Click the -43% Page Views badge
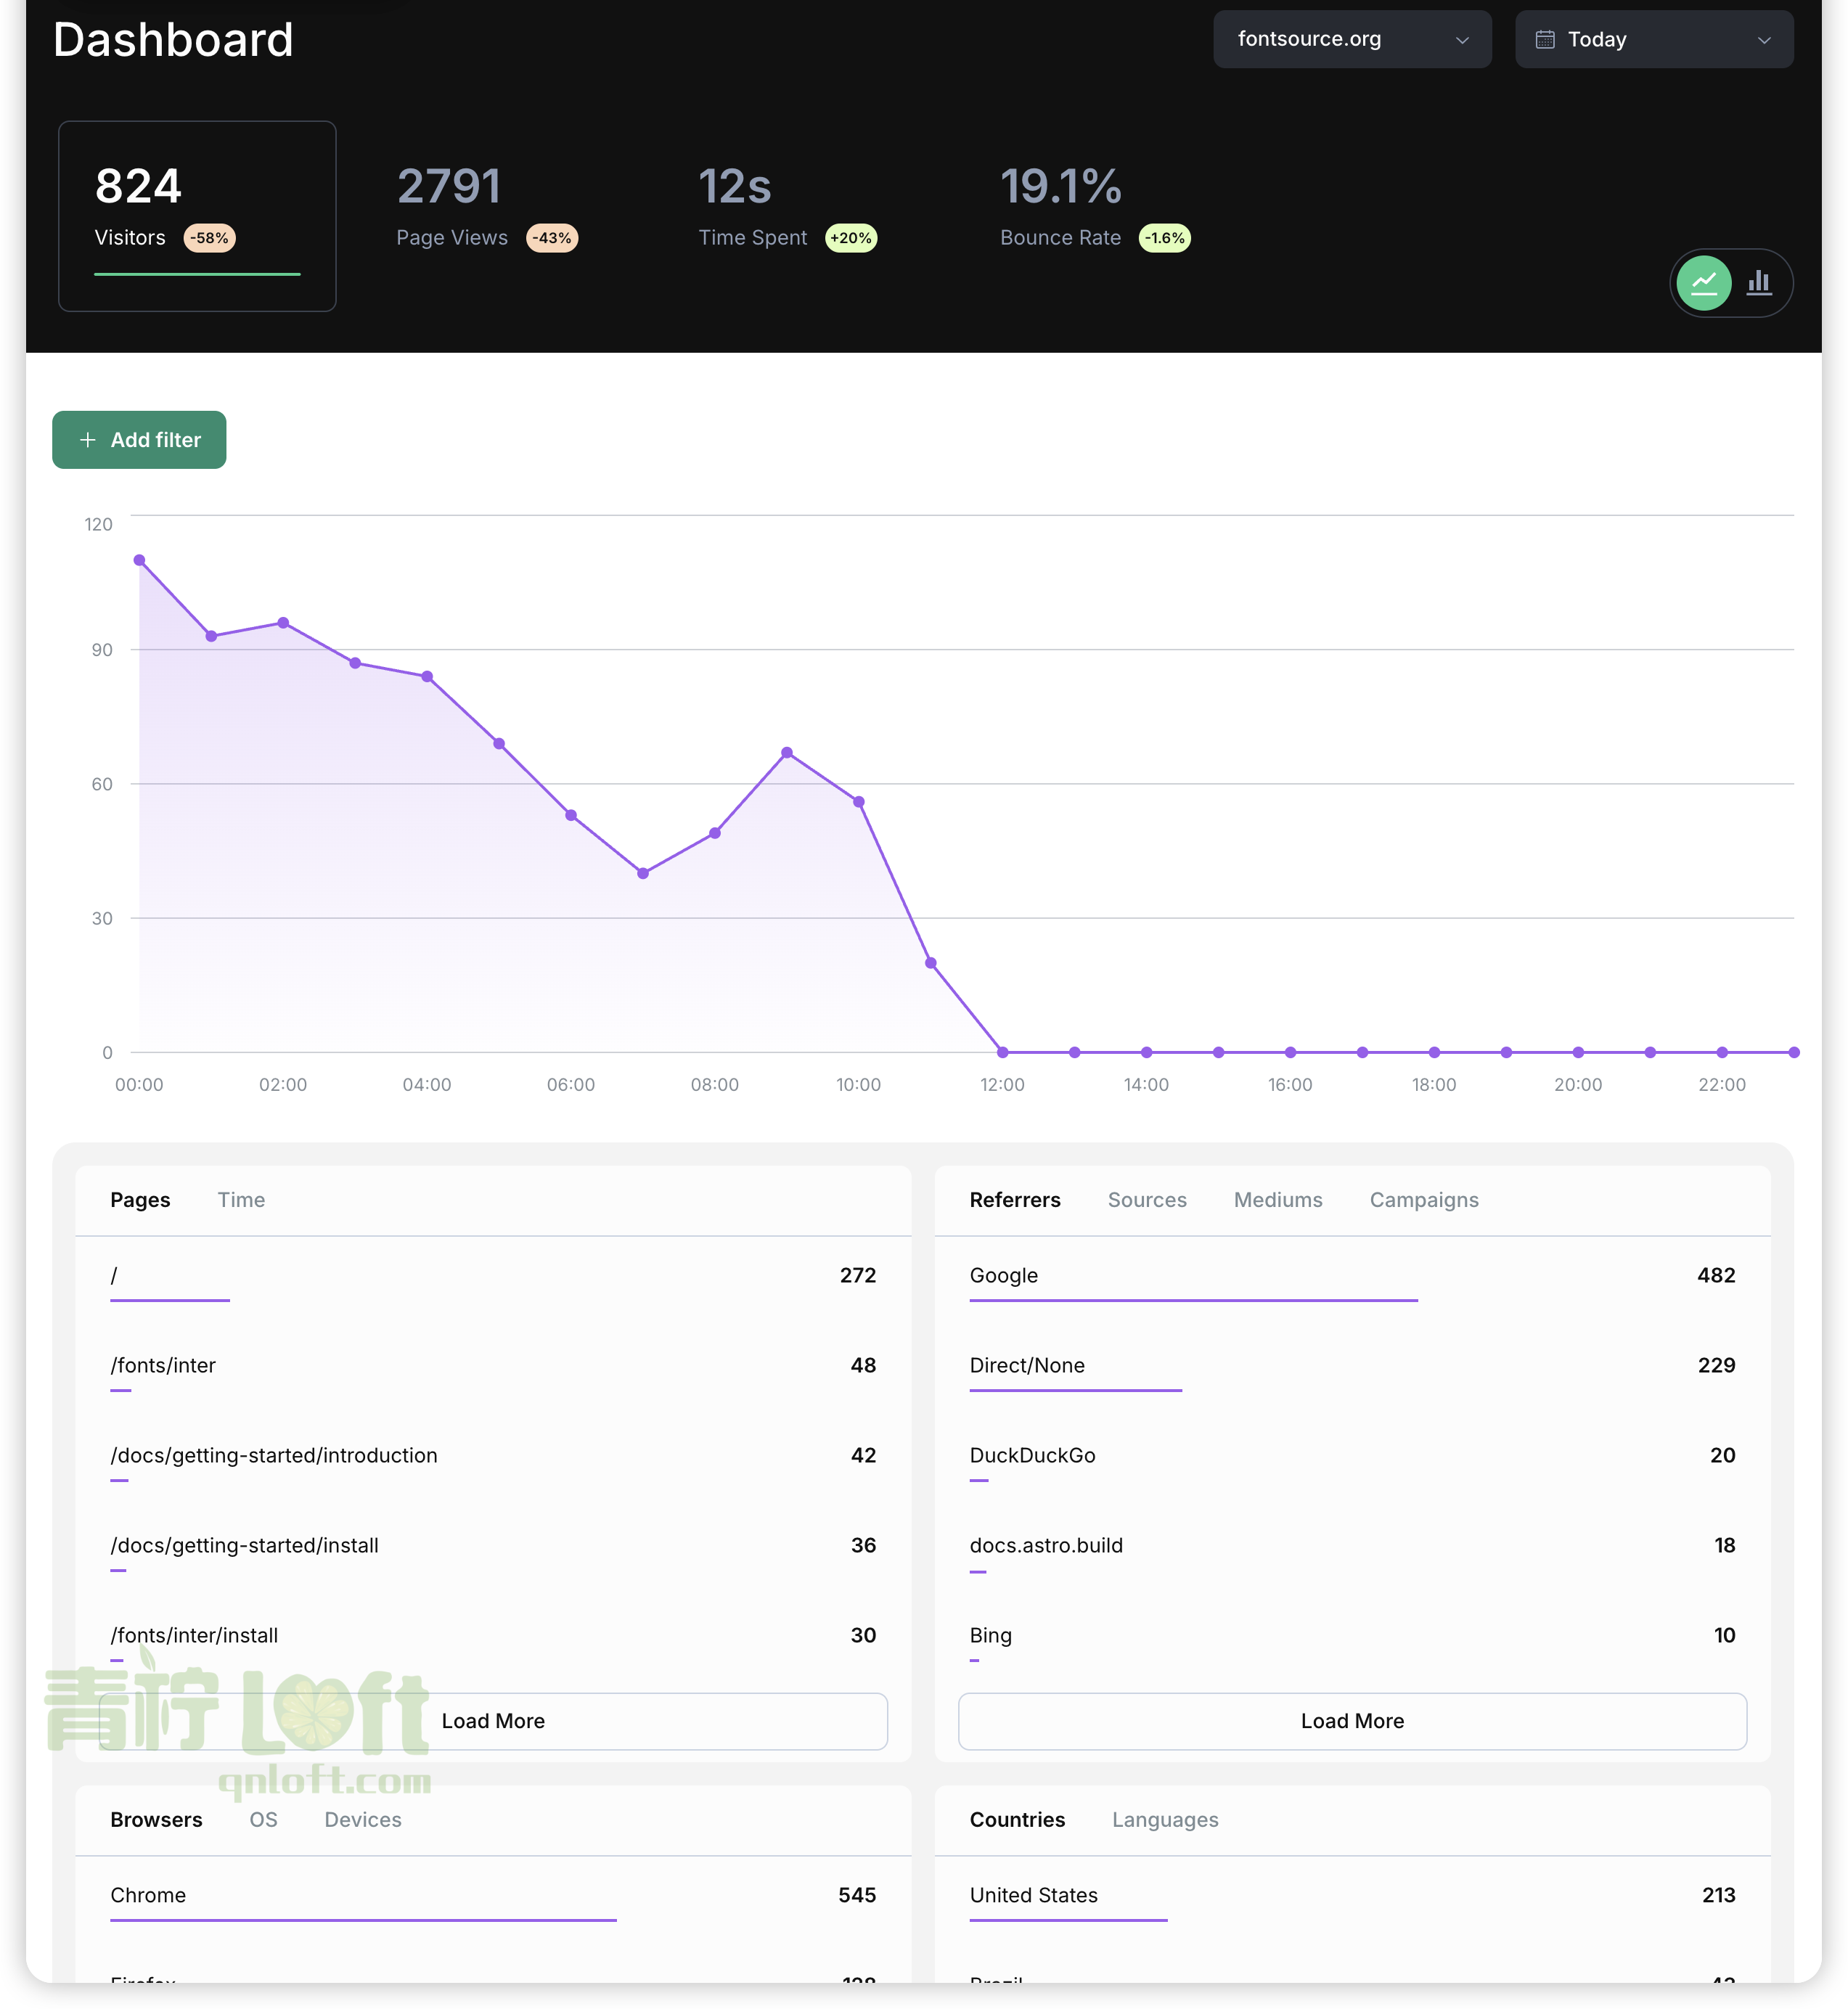1848x2009 pixels. [x=552, y=238]
